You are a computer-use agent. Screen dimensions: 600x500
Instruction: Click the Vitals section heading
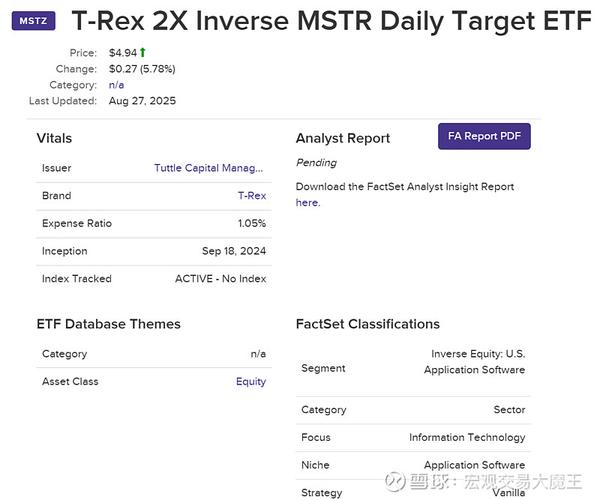[54, 138]
